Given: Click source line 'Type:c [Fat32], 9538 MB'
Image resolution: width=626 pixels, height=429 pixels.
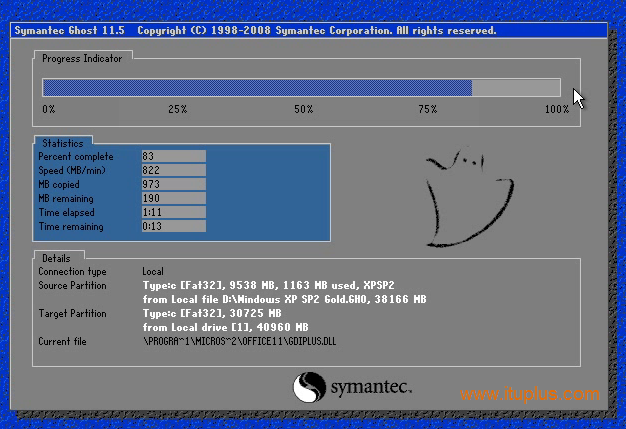Looking at the screenshot, I should pyautogui.click(x=268, y=285).
